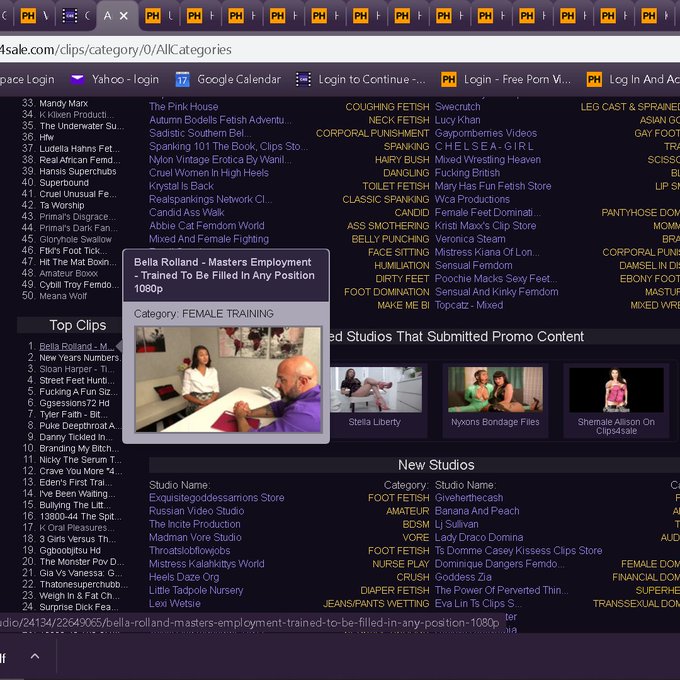Select CRUSH category in New Studios
This screenshot has width=680, height=680.
point(412,577)
